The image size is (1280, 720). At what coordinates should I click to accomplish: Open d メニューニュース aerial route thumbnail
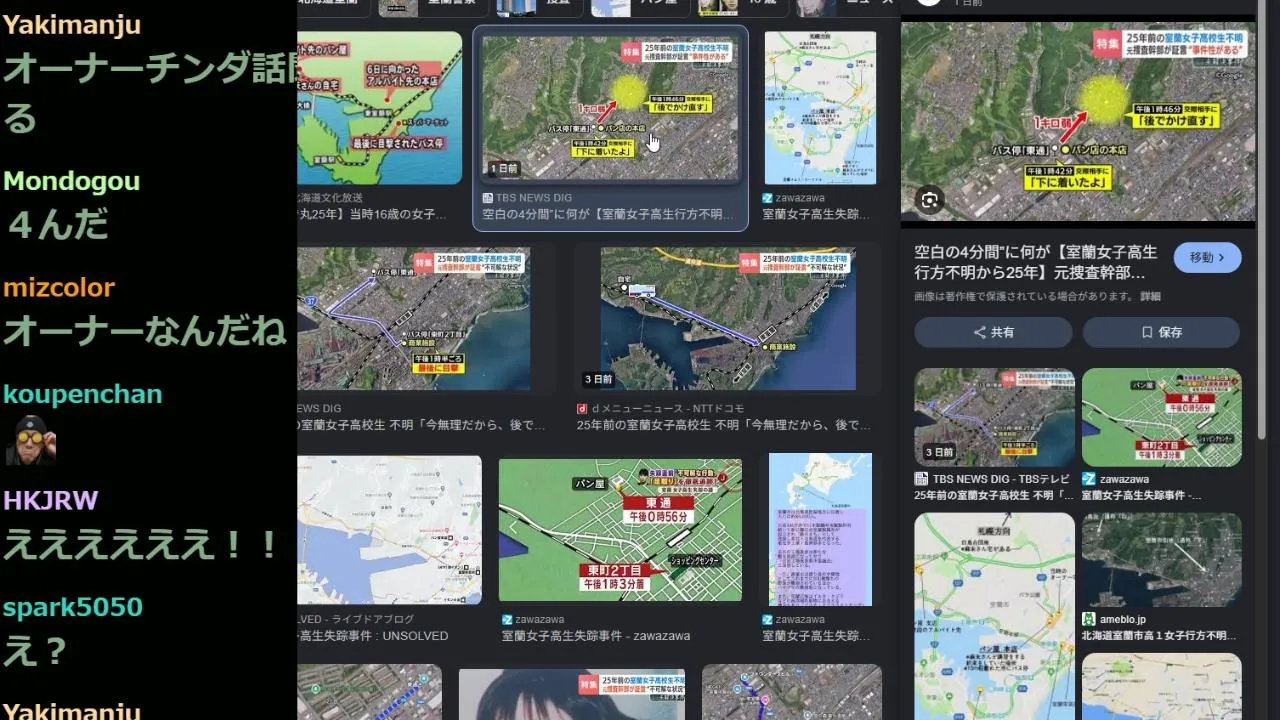click(728, 319)
